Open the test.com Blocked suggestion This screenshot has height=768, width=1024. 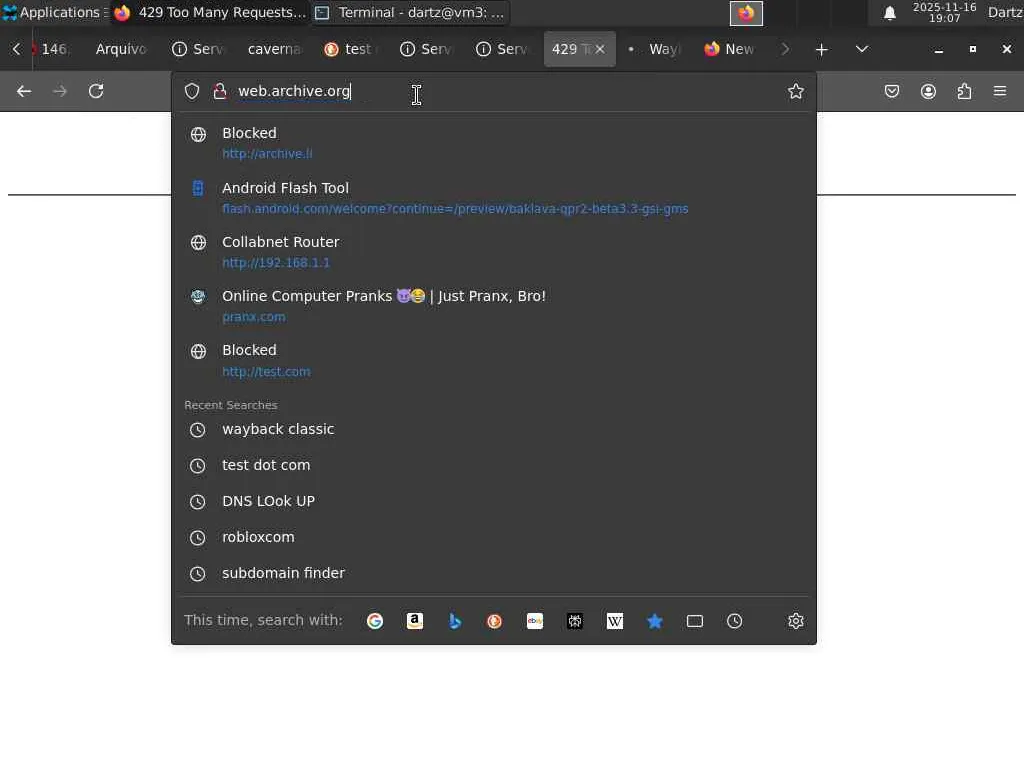coord(494,360)
